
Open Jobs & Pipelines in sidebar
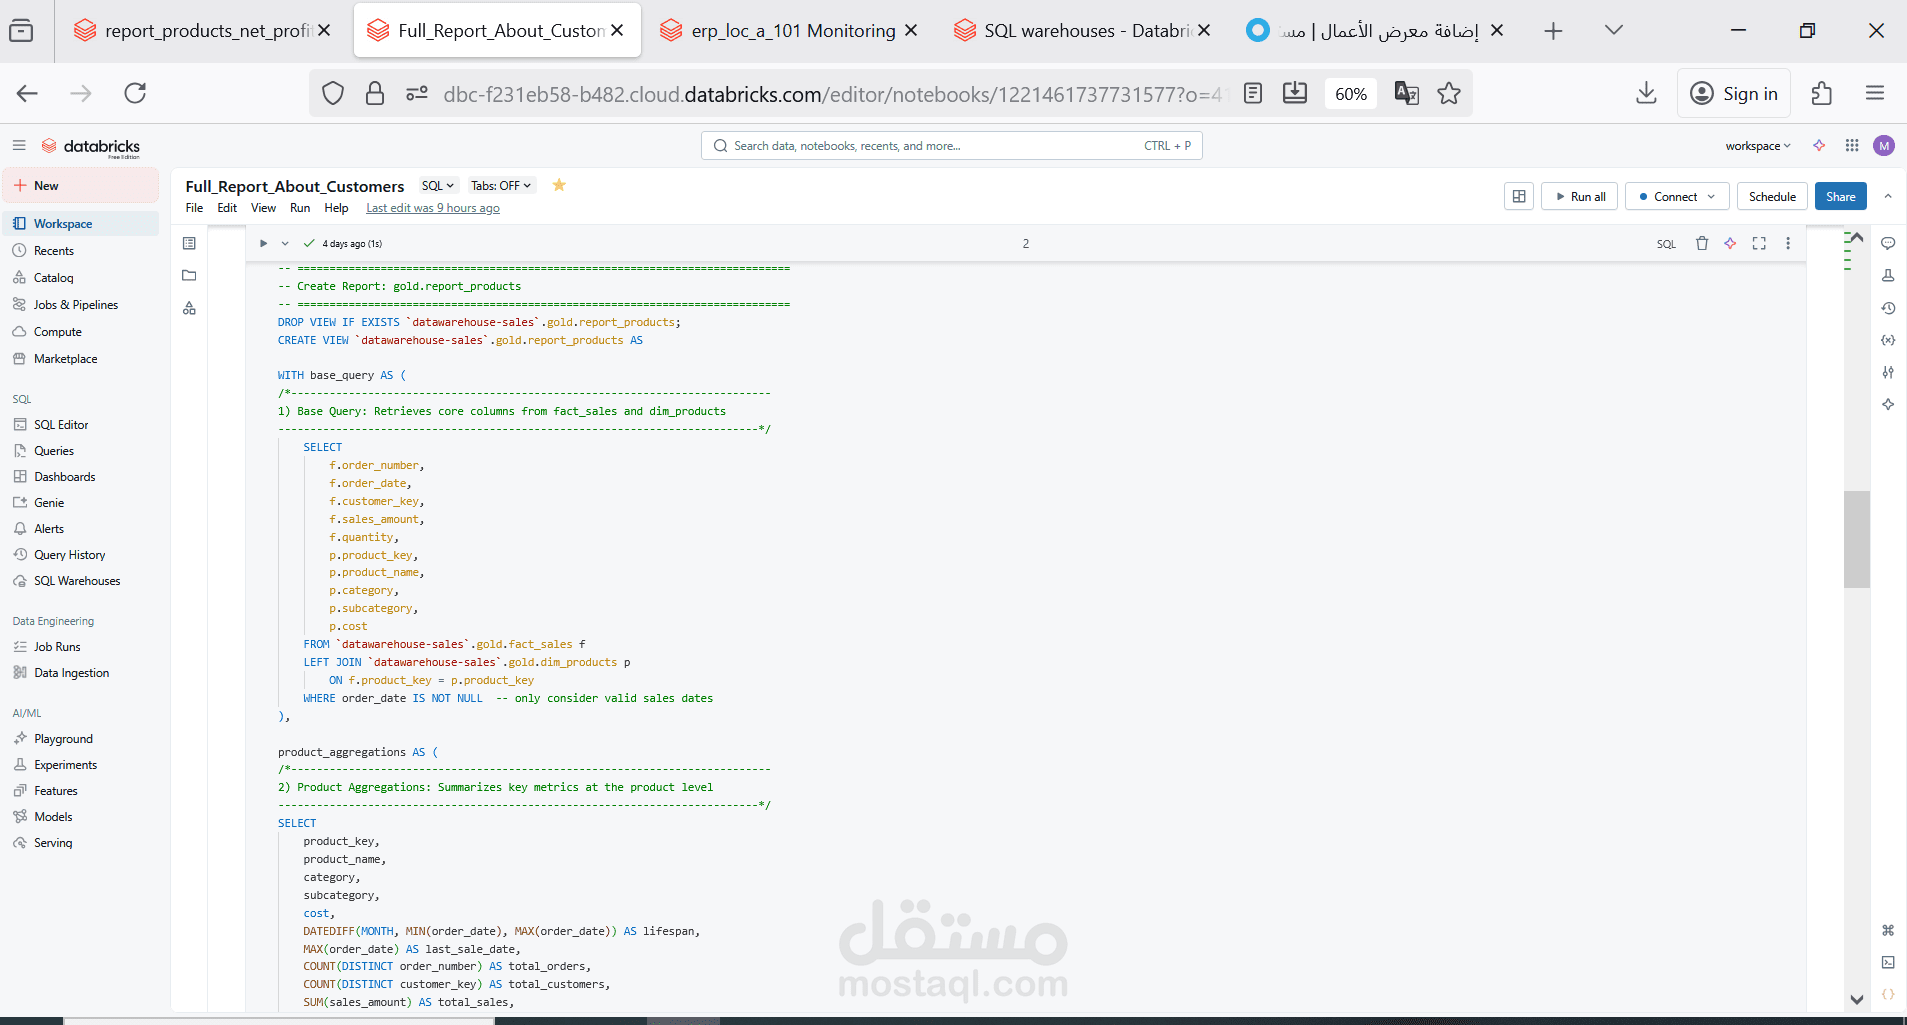coord(76,304)
